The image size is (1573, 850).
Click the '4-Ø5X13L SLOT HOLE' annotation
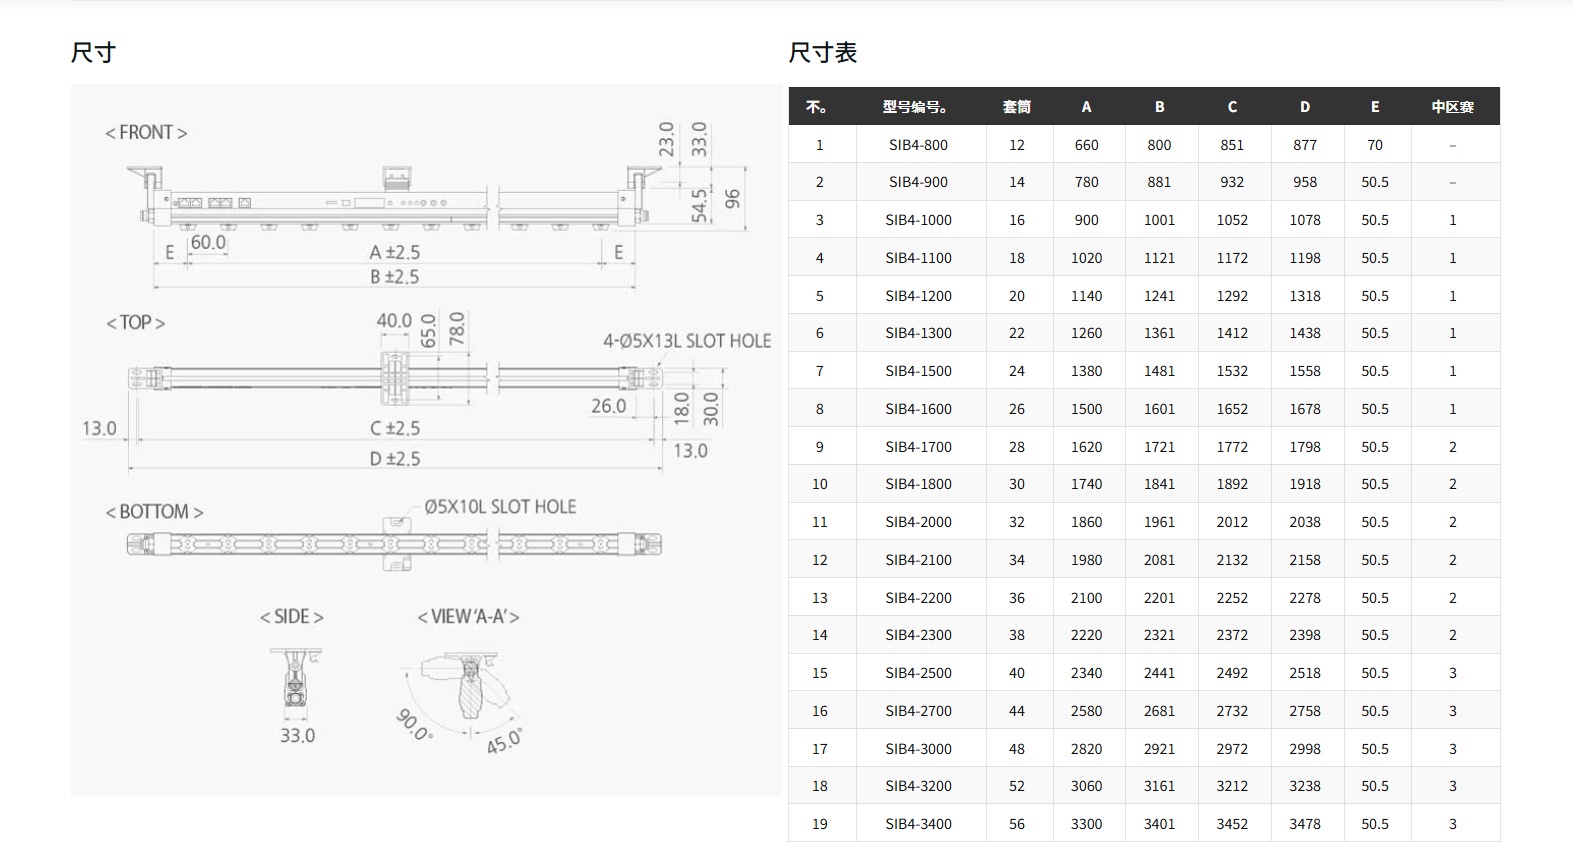coord(687,341)
